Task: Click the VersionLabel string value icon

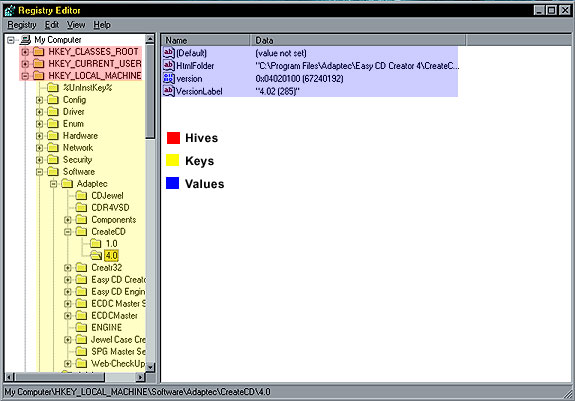Action: (168, 91)
